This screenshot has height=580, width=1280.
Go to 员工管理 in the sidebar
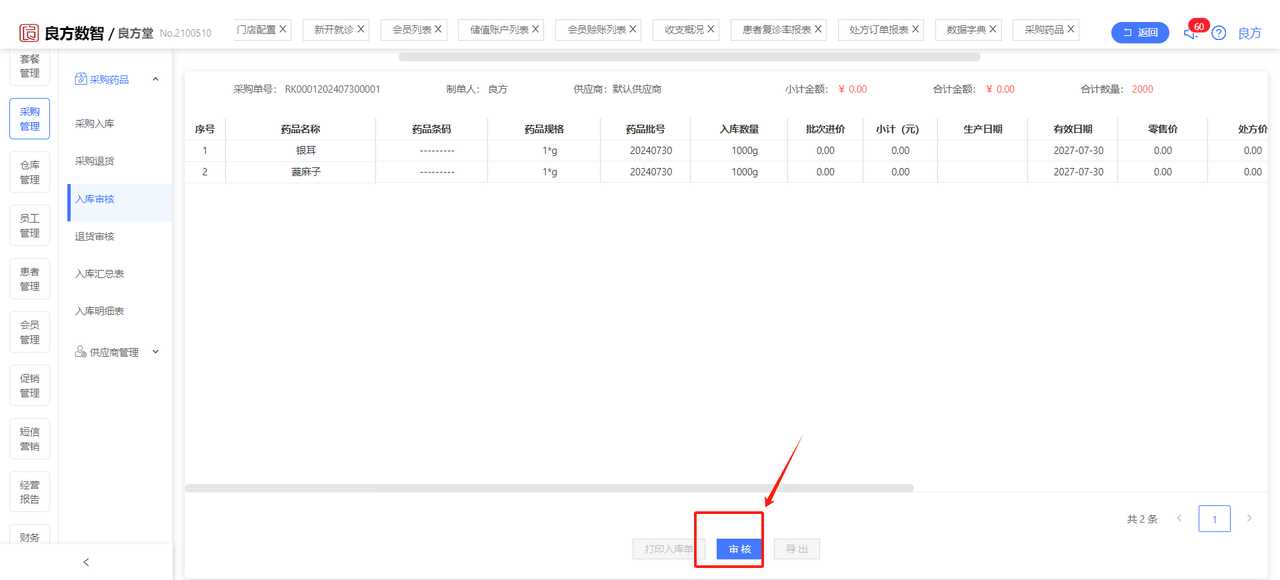click(x=30, y=226)
